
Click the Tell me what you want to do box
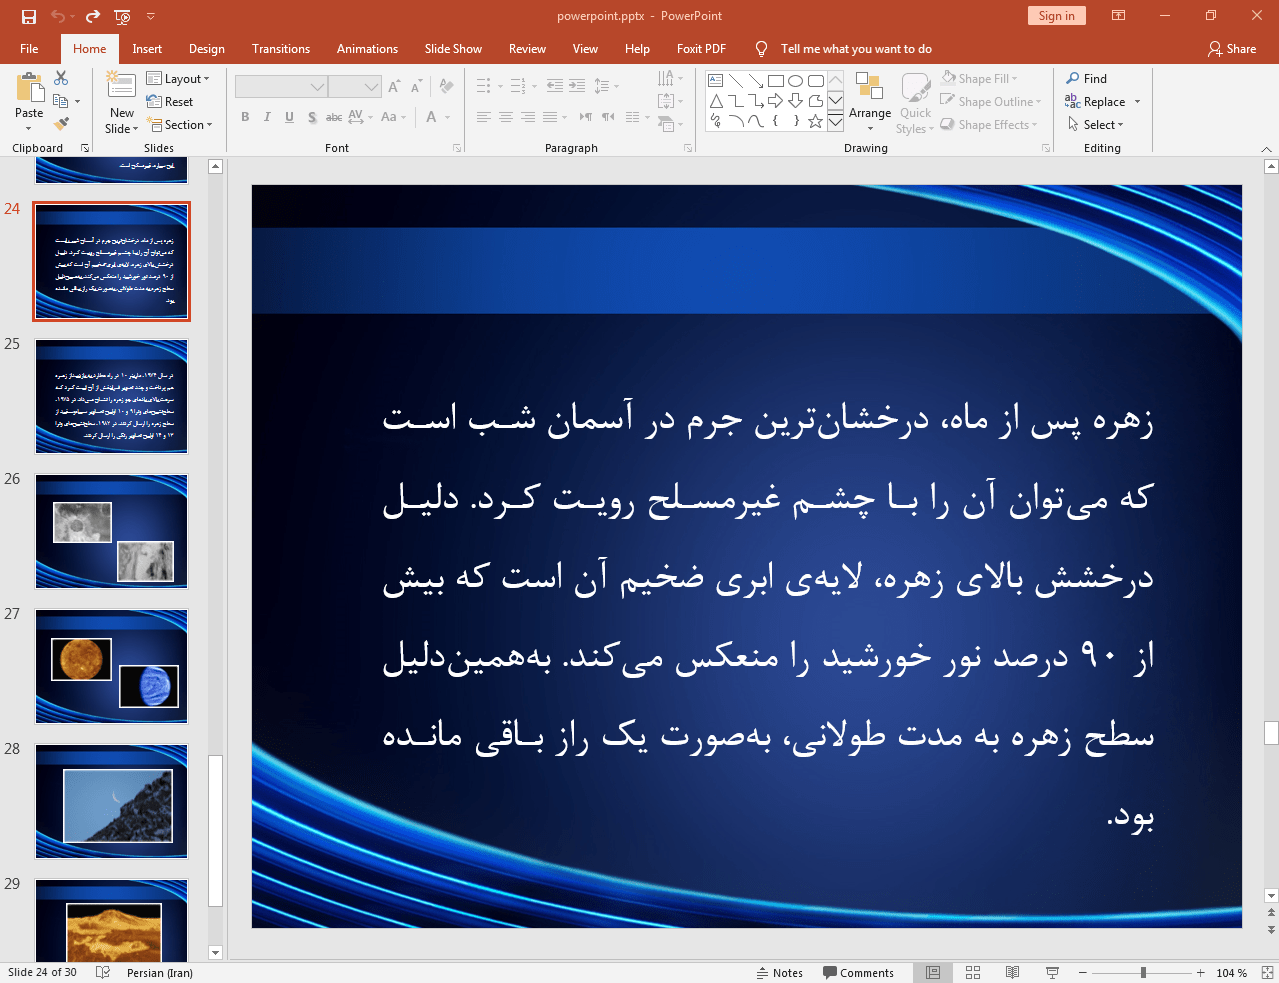pos(855,49)
